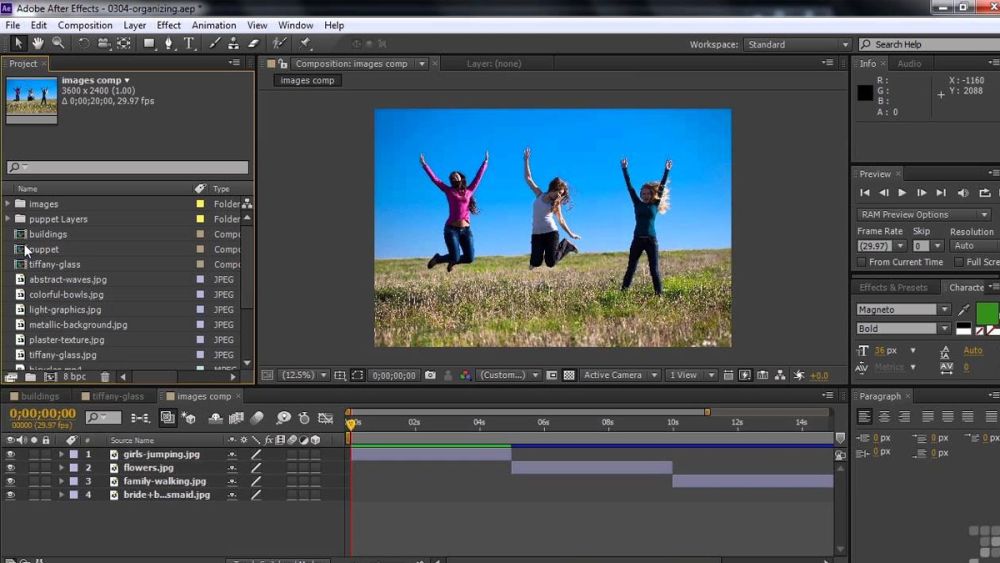
Task: Switch to the buildings timeline tab
Action: tap(40, 396)
